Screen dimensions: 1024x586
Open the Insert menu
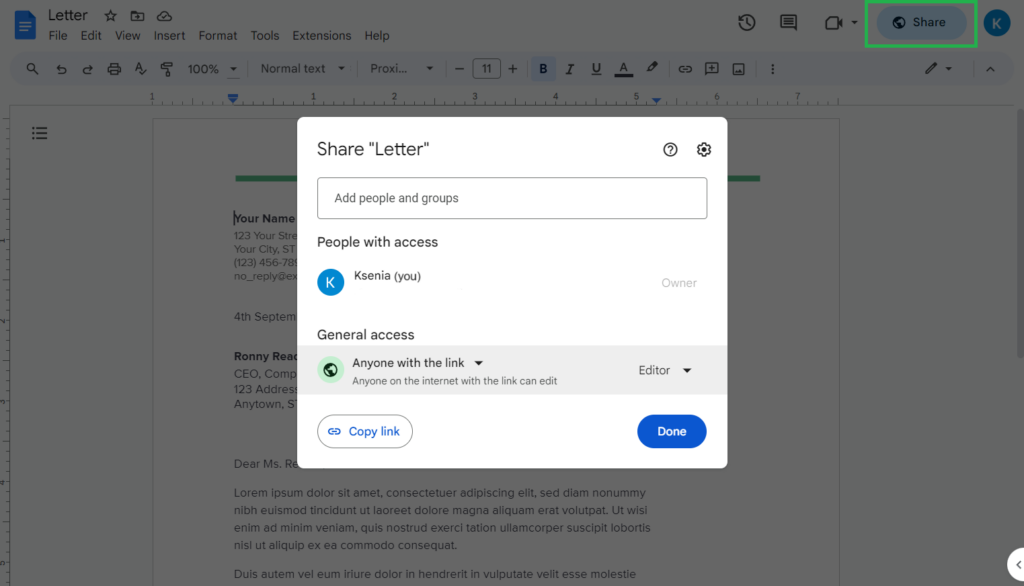click(169, 35)
